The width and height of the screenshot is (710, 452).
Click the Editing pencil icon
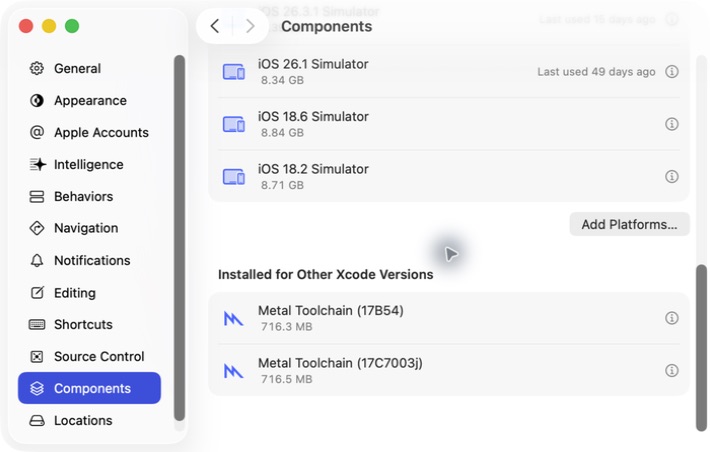click(x=37, y=293)
